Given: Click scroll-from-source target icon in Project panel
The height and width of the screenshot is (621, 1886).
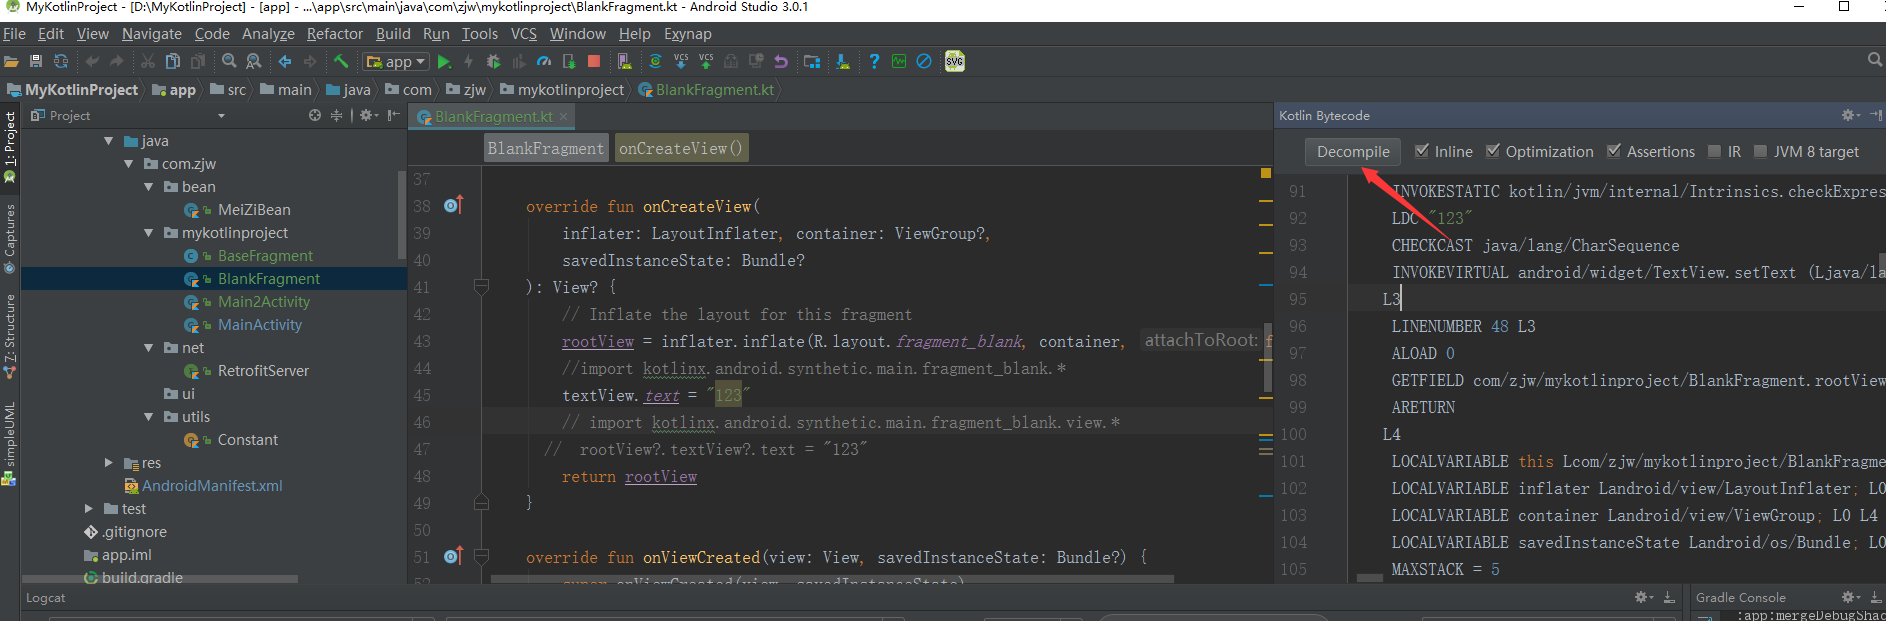Looking at the screenshot, I should [315, 115].
